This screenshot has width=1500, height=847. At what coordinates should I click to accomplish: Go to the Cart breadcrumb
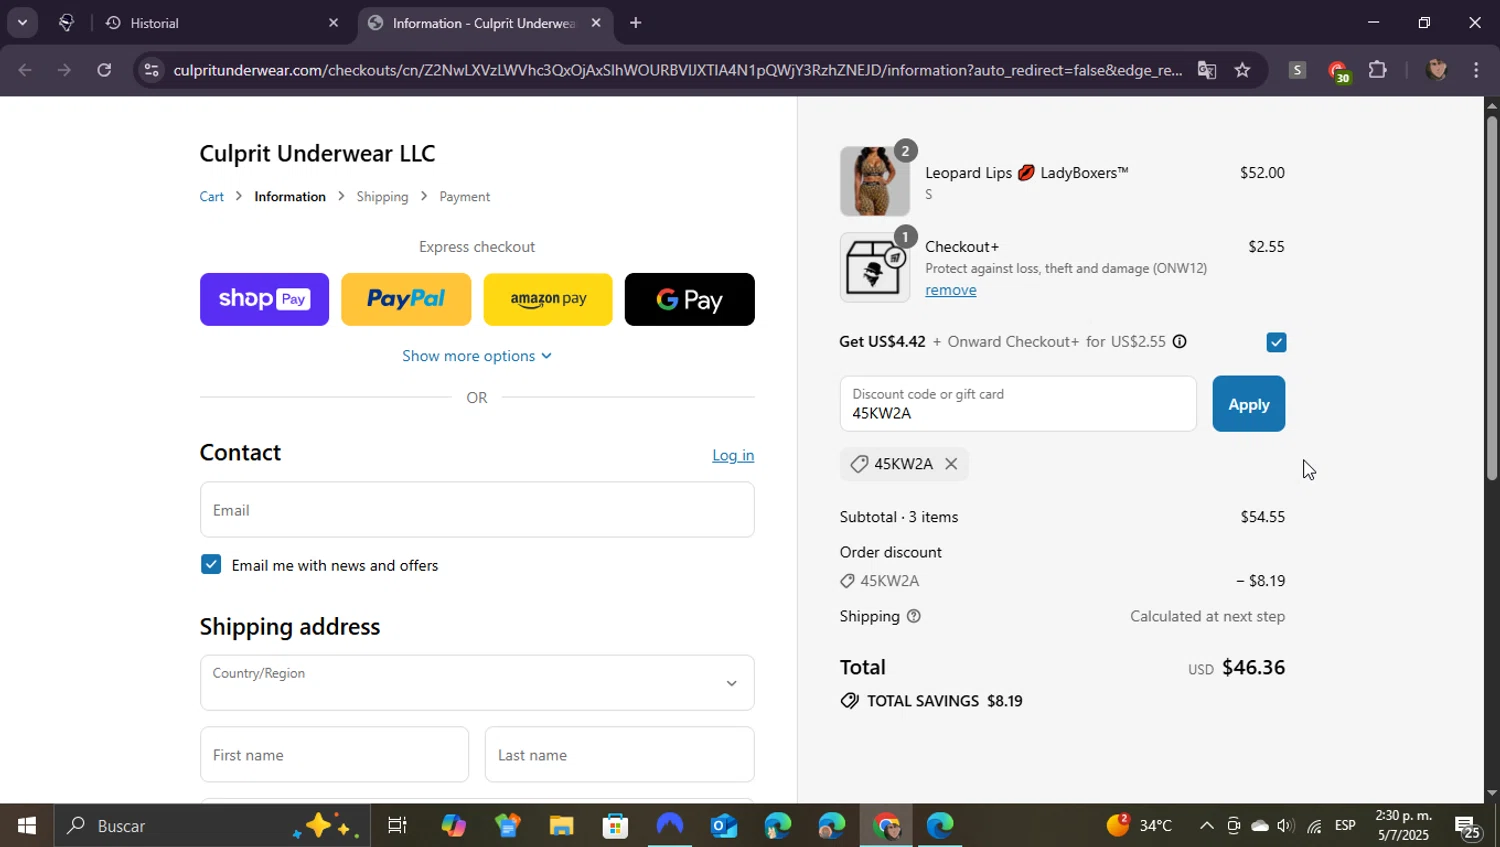tap(212, 197)
